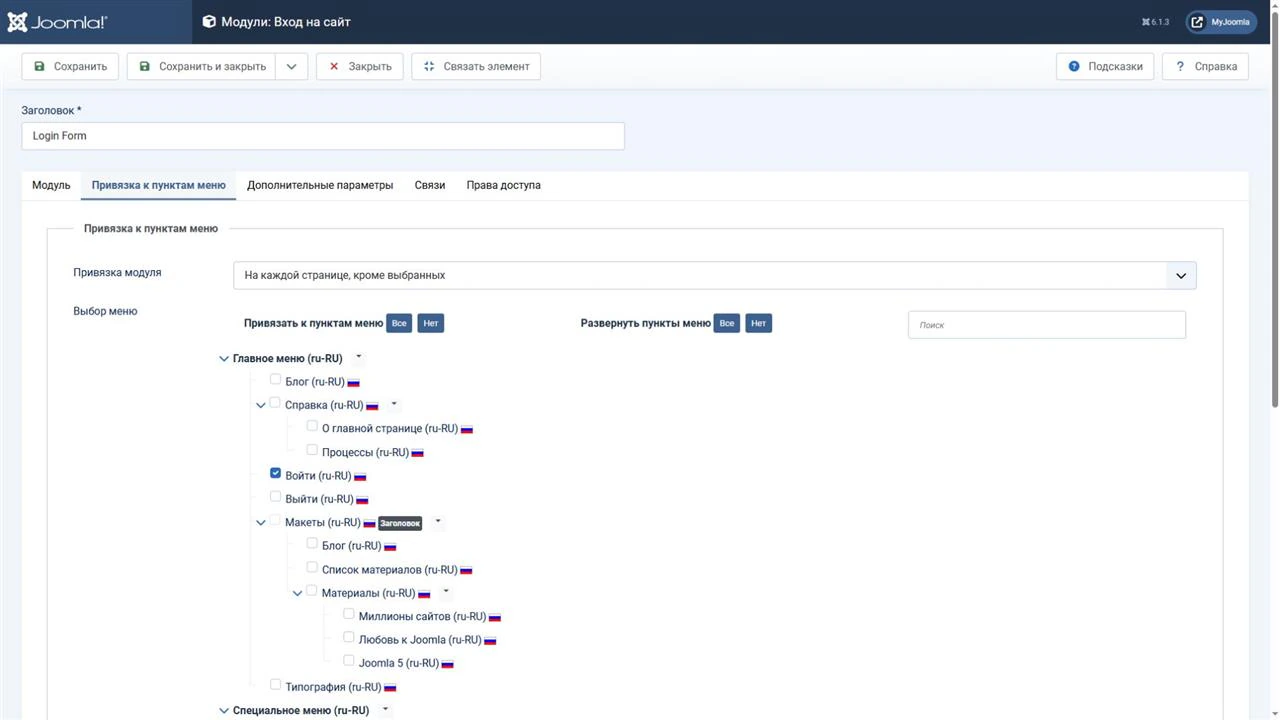Collapse the Справка branch chevron

261,406
